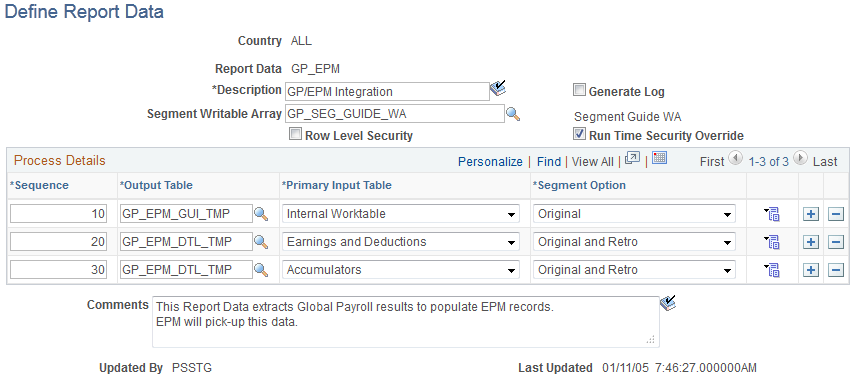
Task: Open spell check for Comments box
Action: point(668,303)
